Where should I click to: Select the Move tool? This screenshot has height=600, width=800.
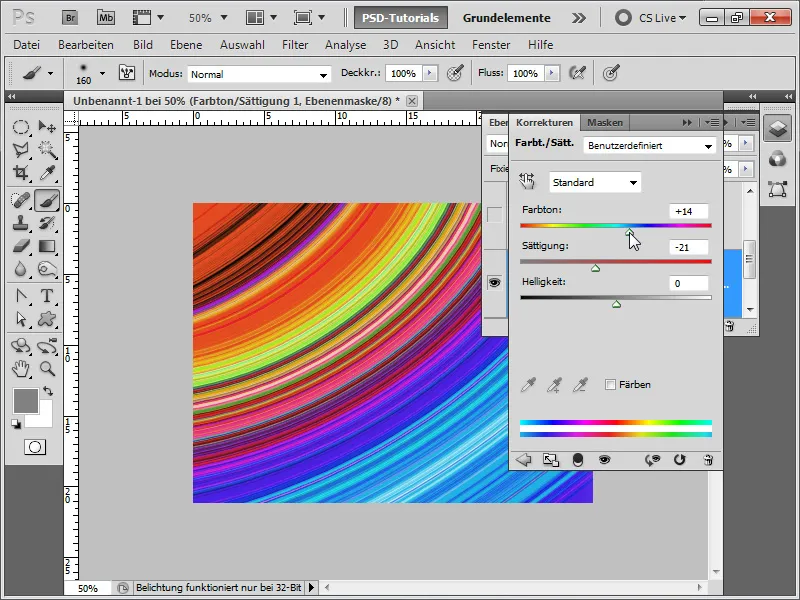click(x=47, y=127)
